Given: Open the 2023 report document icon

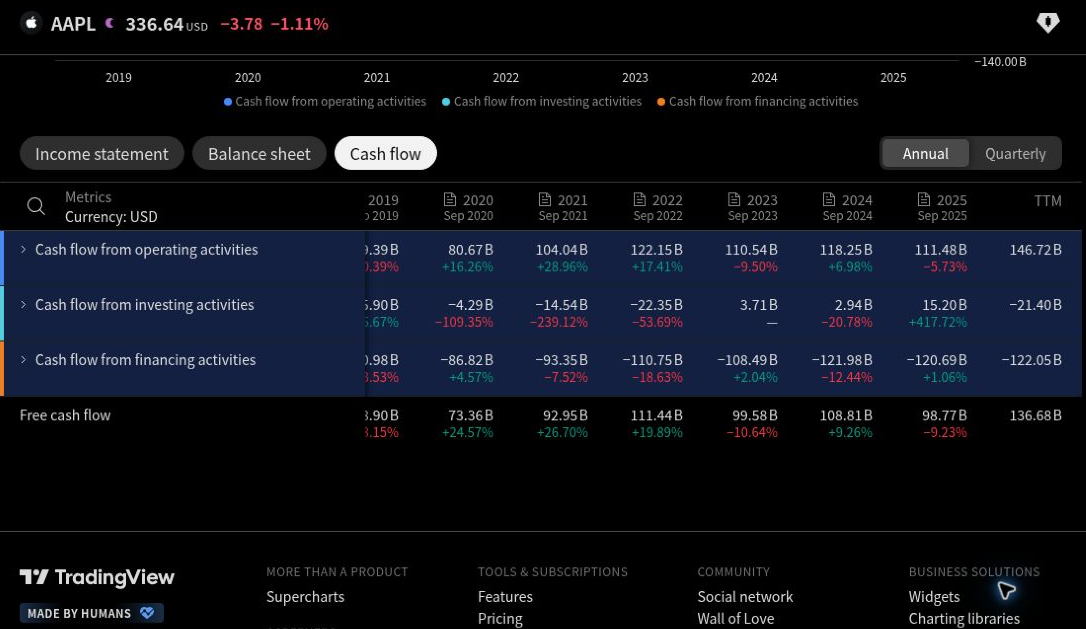Looking at the screenshot, I should pos(734,200).
